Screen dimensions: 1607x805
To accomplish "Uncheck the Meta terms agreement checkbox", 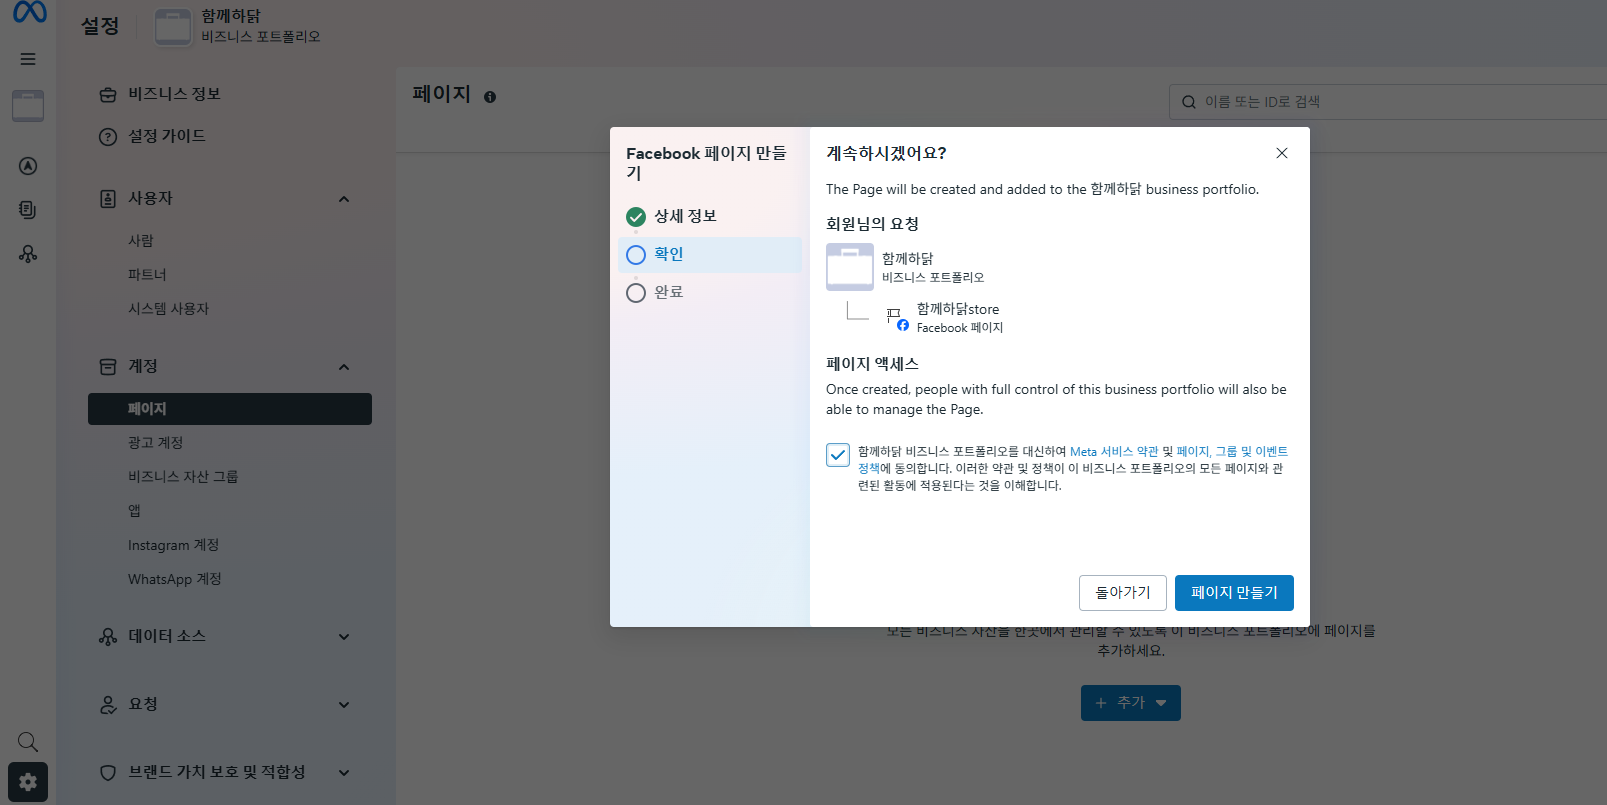I will (x=838, y=455).
